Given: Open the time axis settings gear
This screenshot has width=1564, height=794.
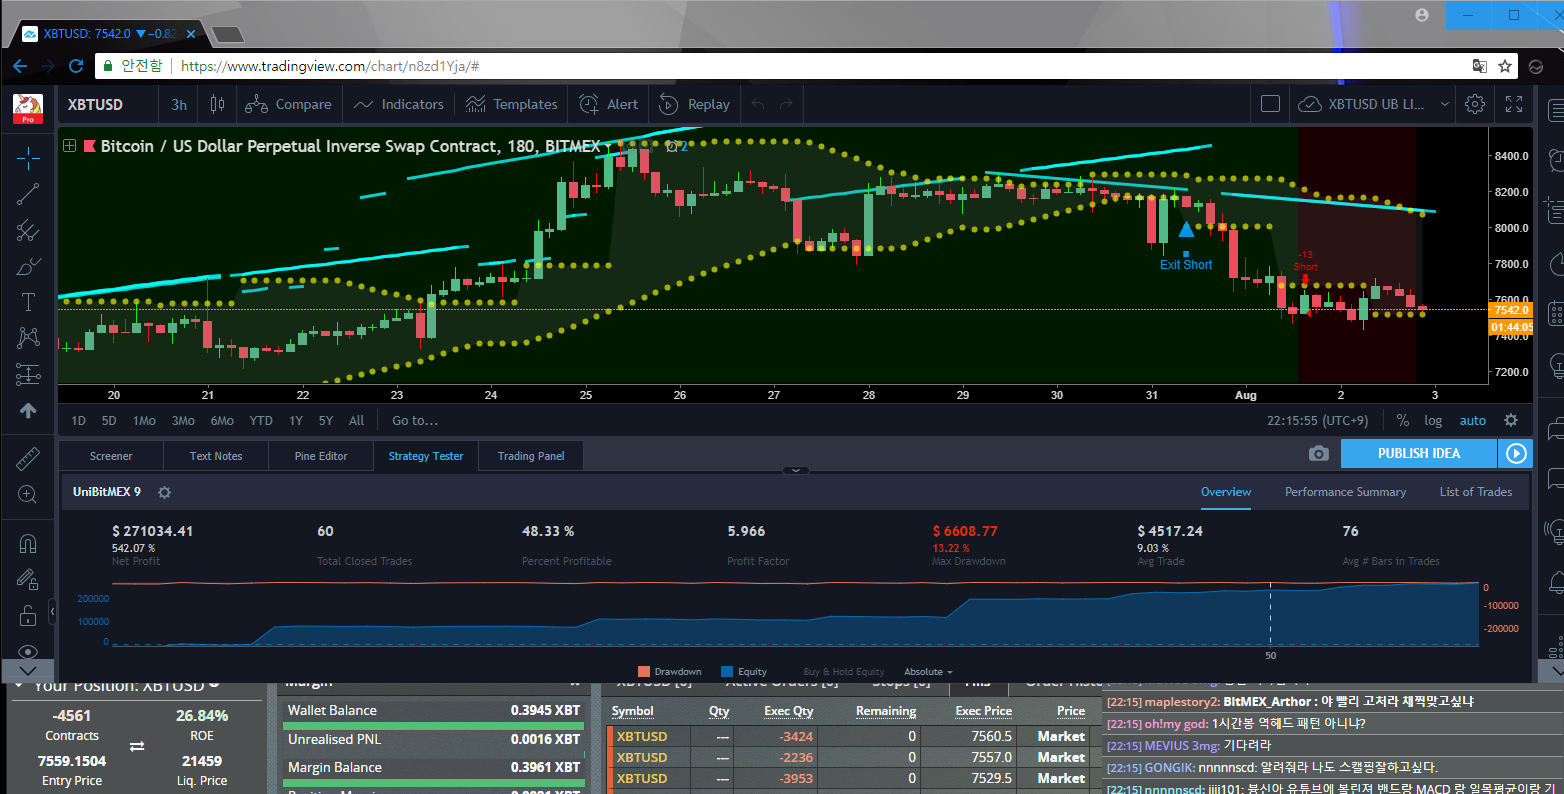Looking at the screenshot, I should (x=1511, y=420).
